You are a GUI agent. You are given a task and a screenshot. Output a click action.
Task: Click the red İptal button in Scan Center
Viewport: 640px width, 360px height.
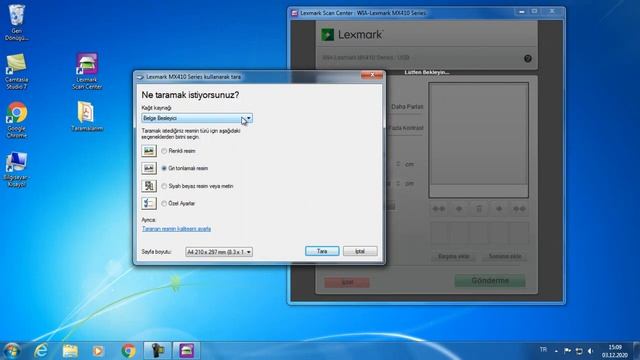pyautogui.click(x=347, y=282)
